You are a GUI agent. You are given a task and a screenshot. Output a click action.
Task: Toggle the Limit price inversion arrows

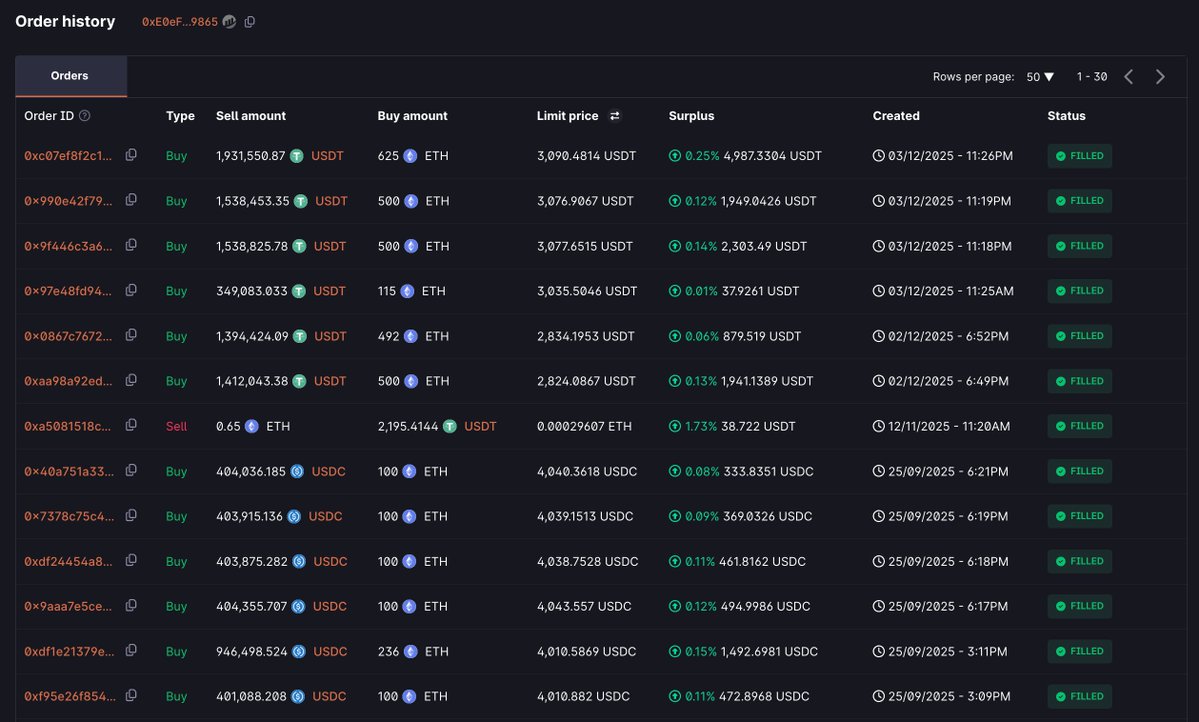pyautogui.click(x=614, y=116)
